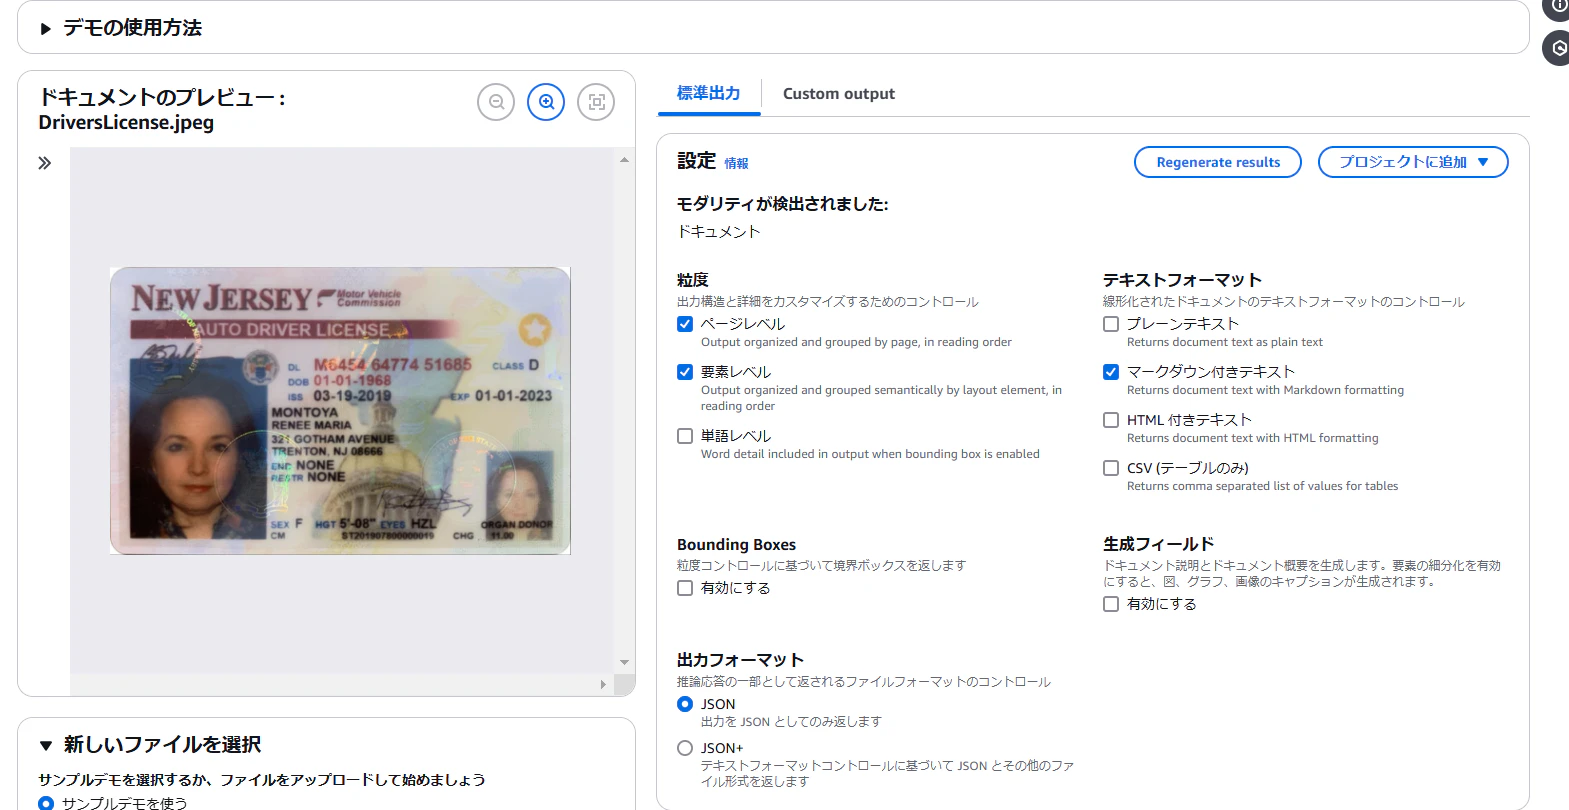Expand the preview side panel chevrons
The width and height of the screenshot is (1569, 810).
(45, 163)
